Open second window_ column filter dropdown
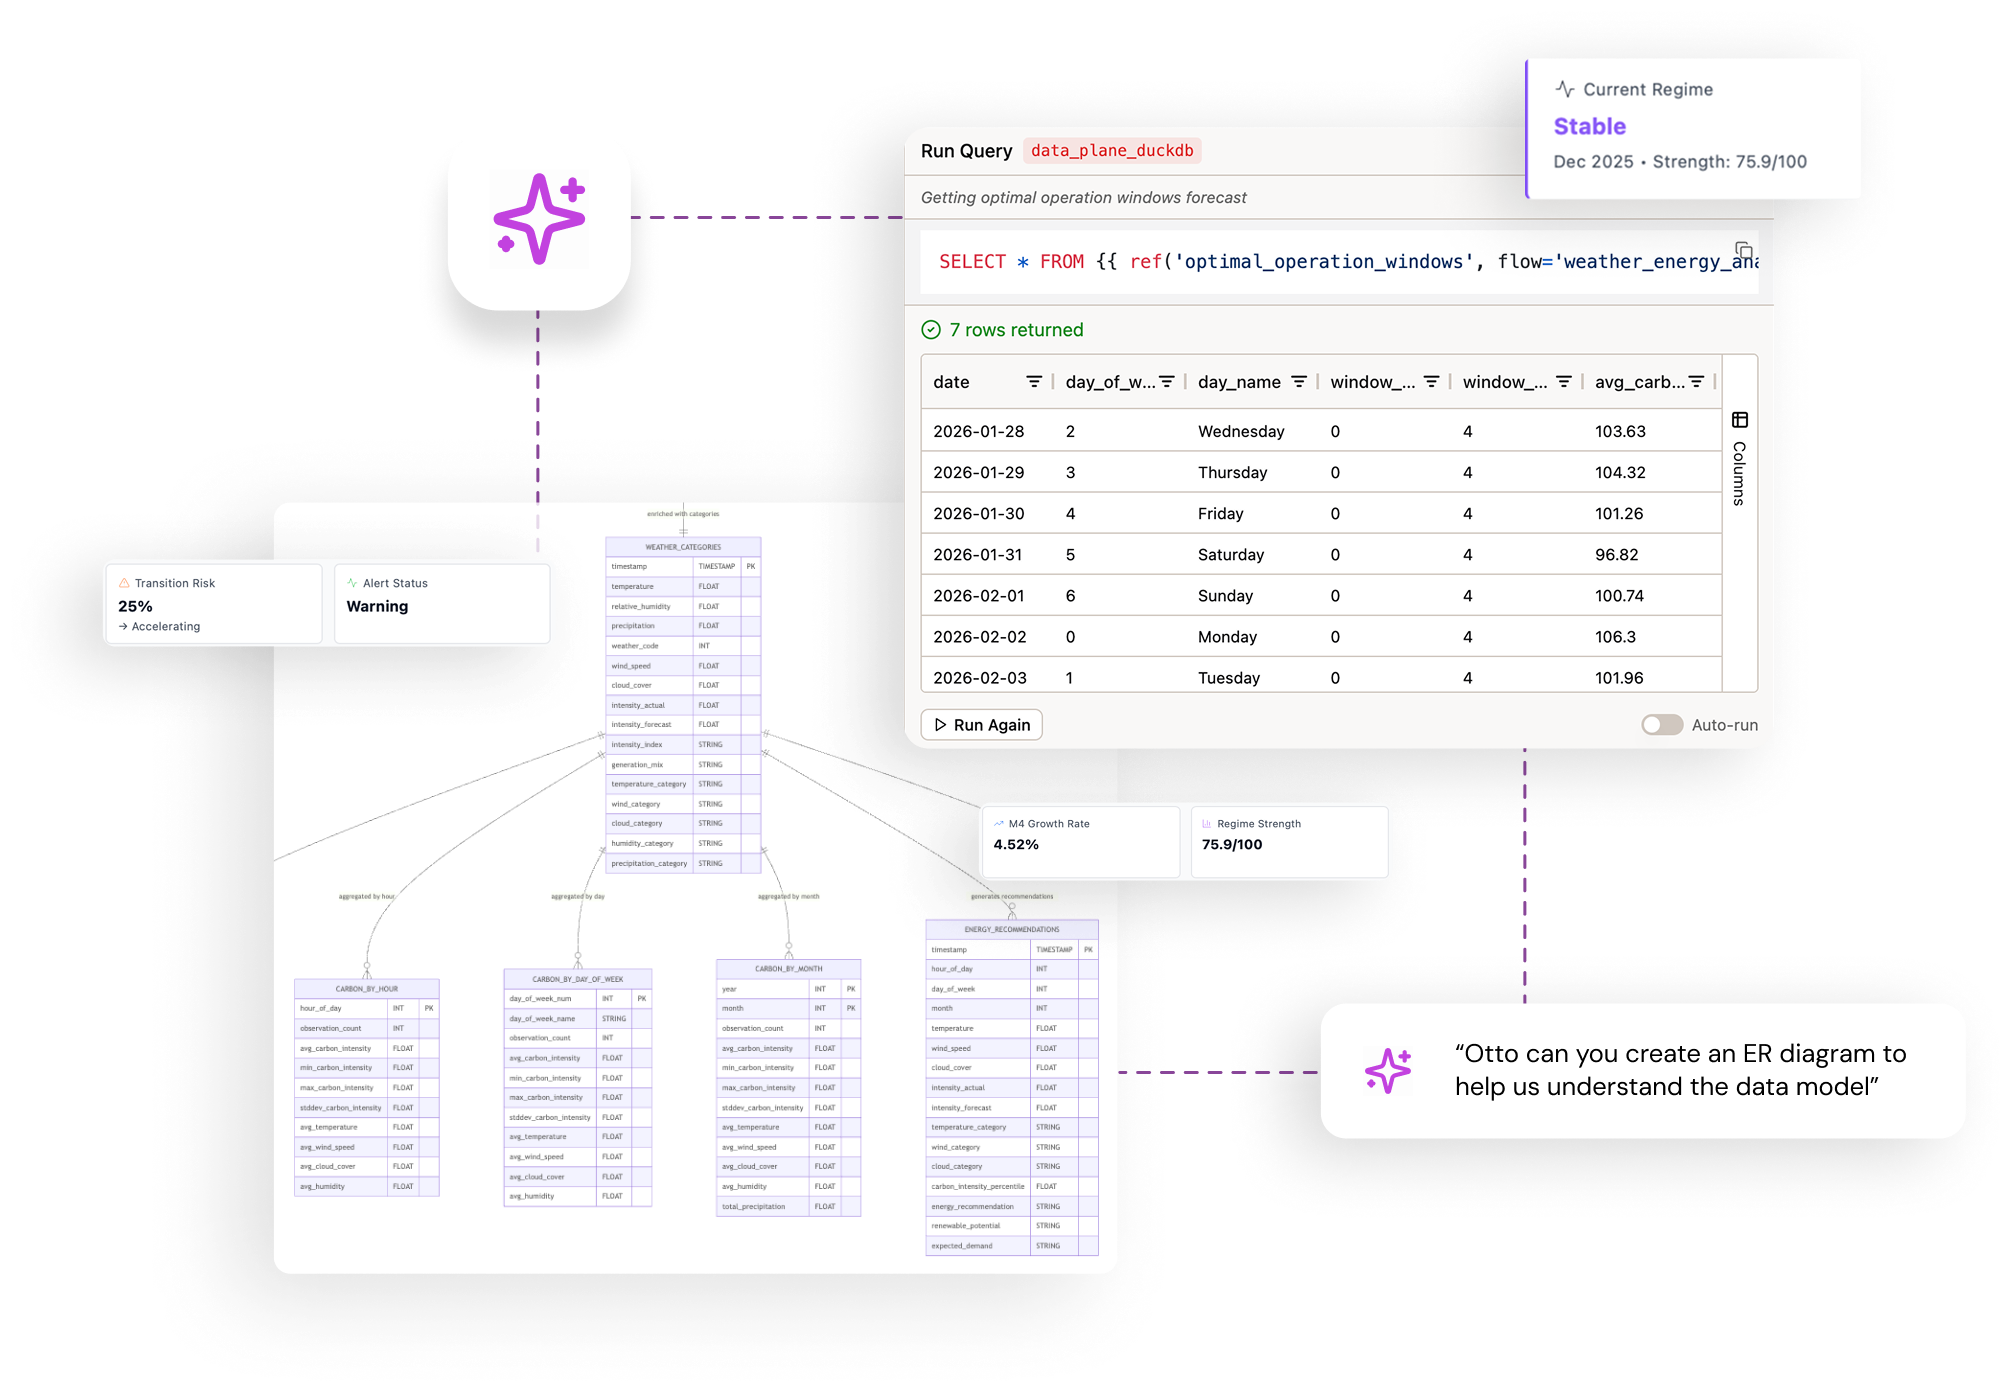Image resolution: width=2013 pixels, height=1395 pixels. point(1564,382)
